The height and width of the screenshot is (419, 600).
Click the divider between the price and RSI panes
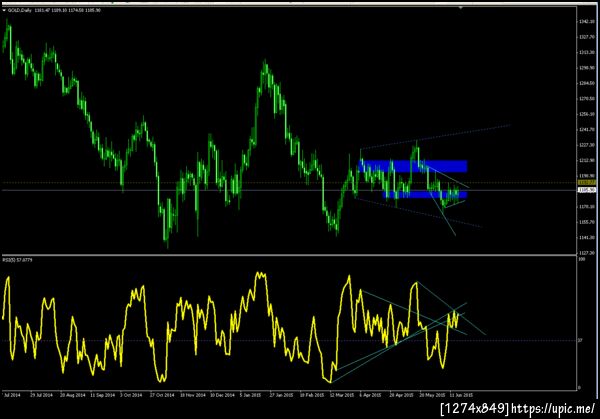(x=288, y=255)
